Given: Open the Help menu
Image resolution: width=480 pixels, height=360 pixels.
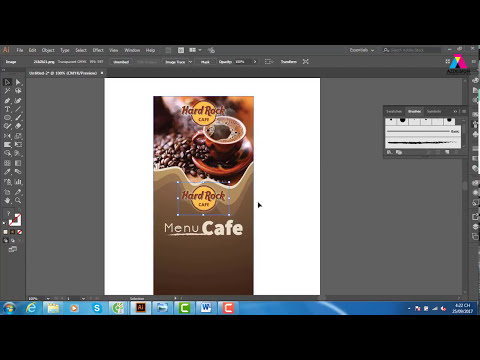Looking at the screenshot, I should [x=150, y=50].
